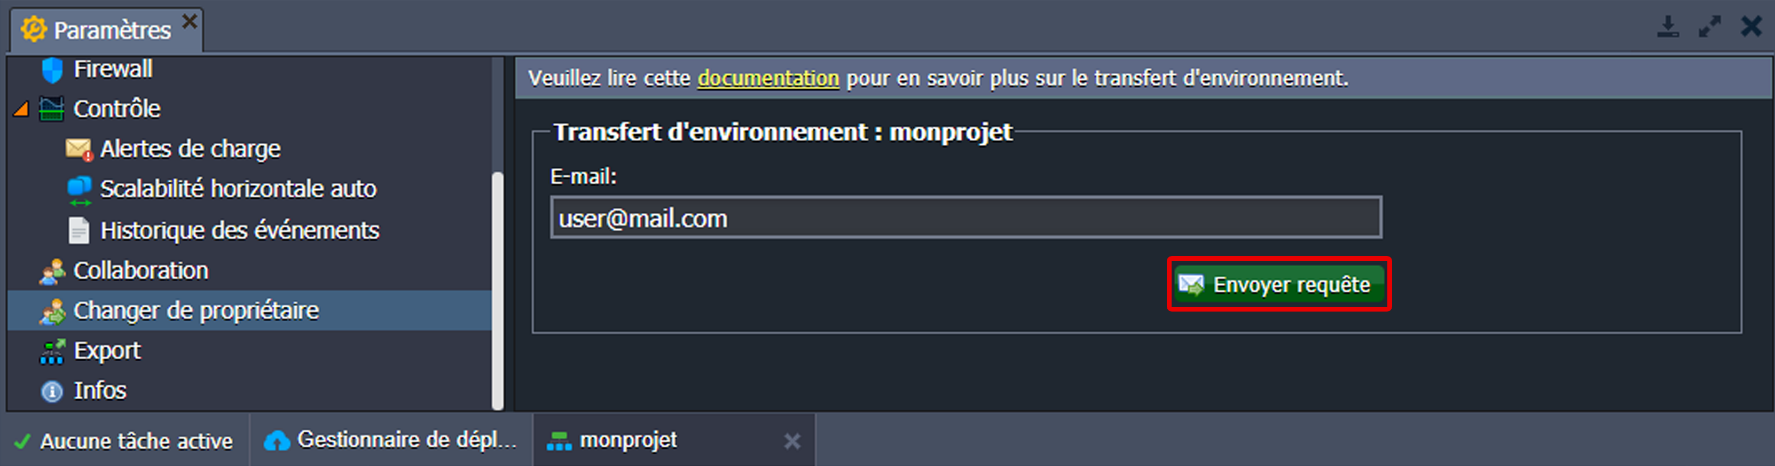Open the Collaboration section
This screenshot has width=1775, height=466.
tap(140, 271)
